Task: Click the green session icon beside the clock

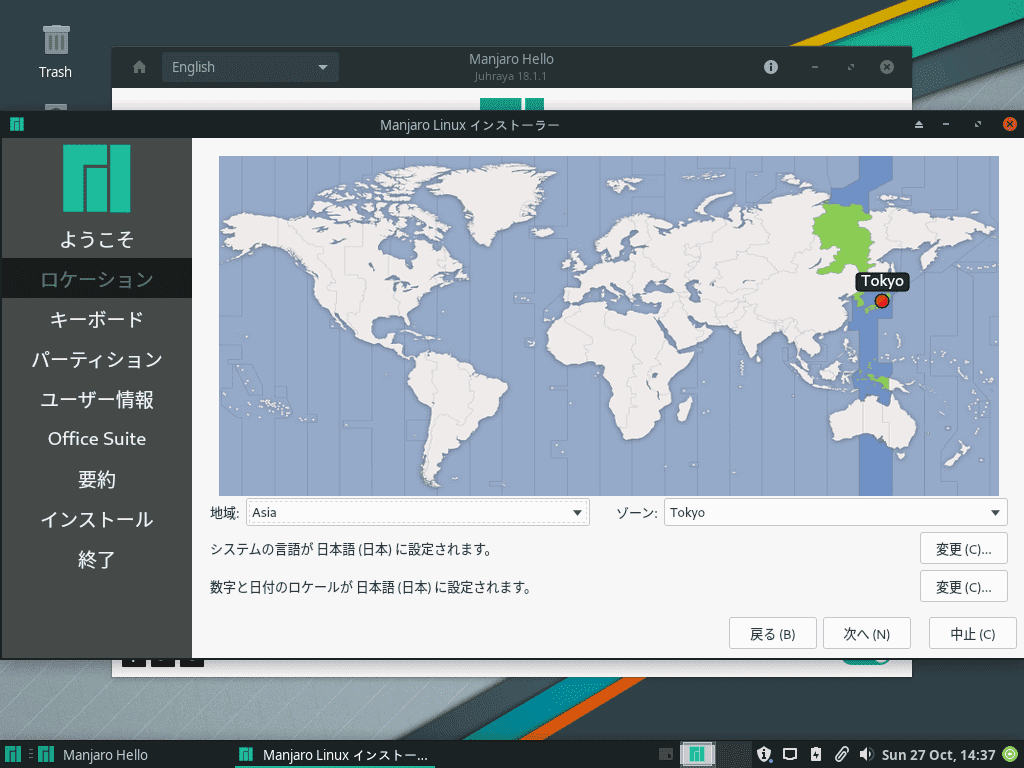Action: coord(1010,755)
